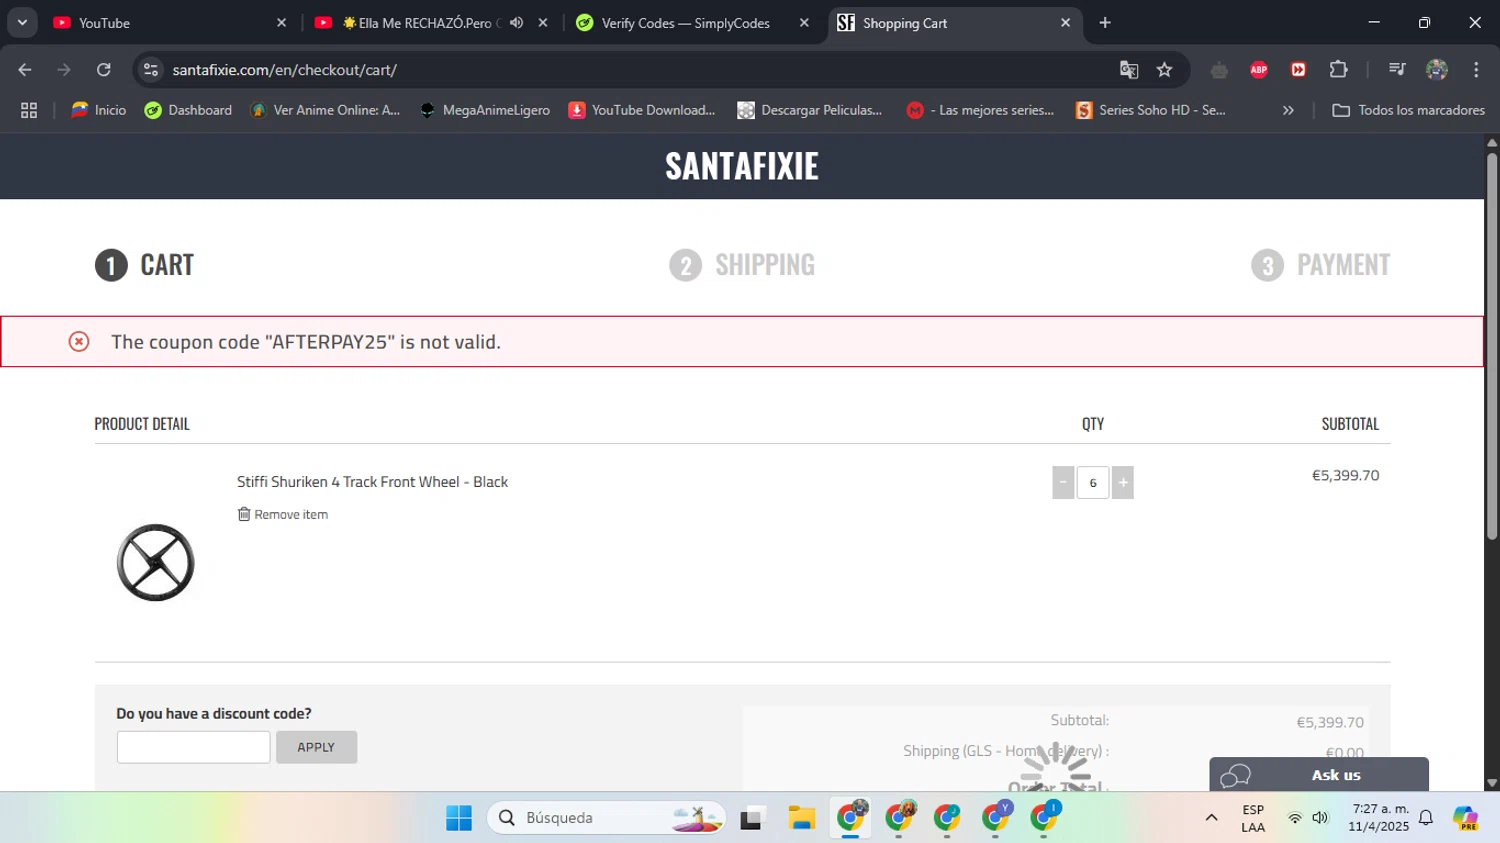Close the Shopping Cart tab
This screenshot has height=843, width=1500.
(1065, 23)
